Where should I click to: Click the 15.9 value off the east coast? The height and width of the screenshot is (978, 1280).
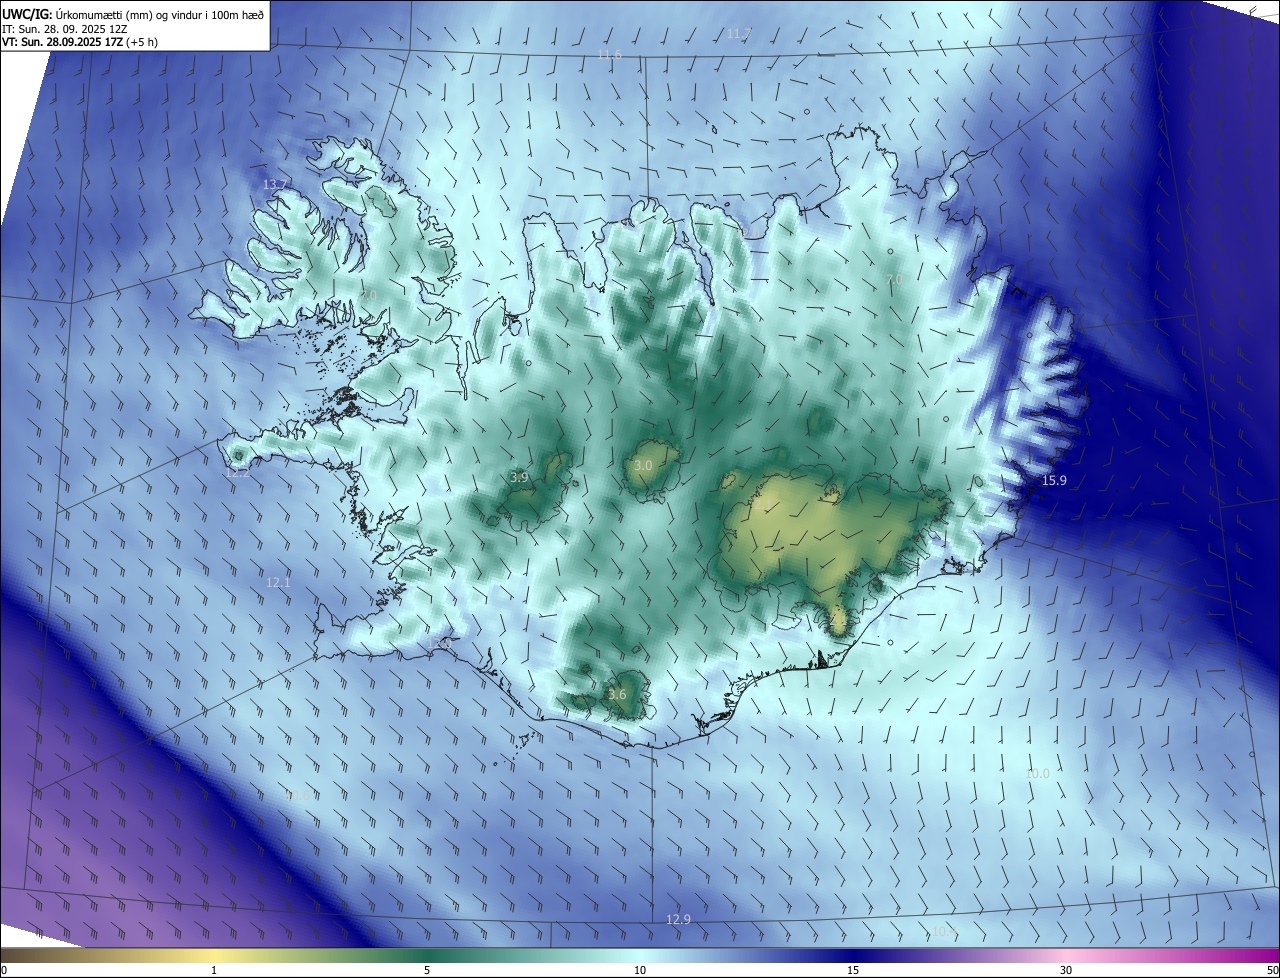coord(1054,481)
